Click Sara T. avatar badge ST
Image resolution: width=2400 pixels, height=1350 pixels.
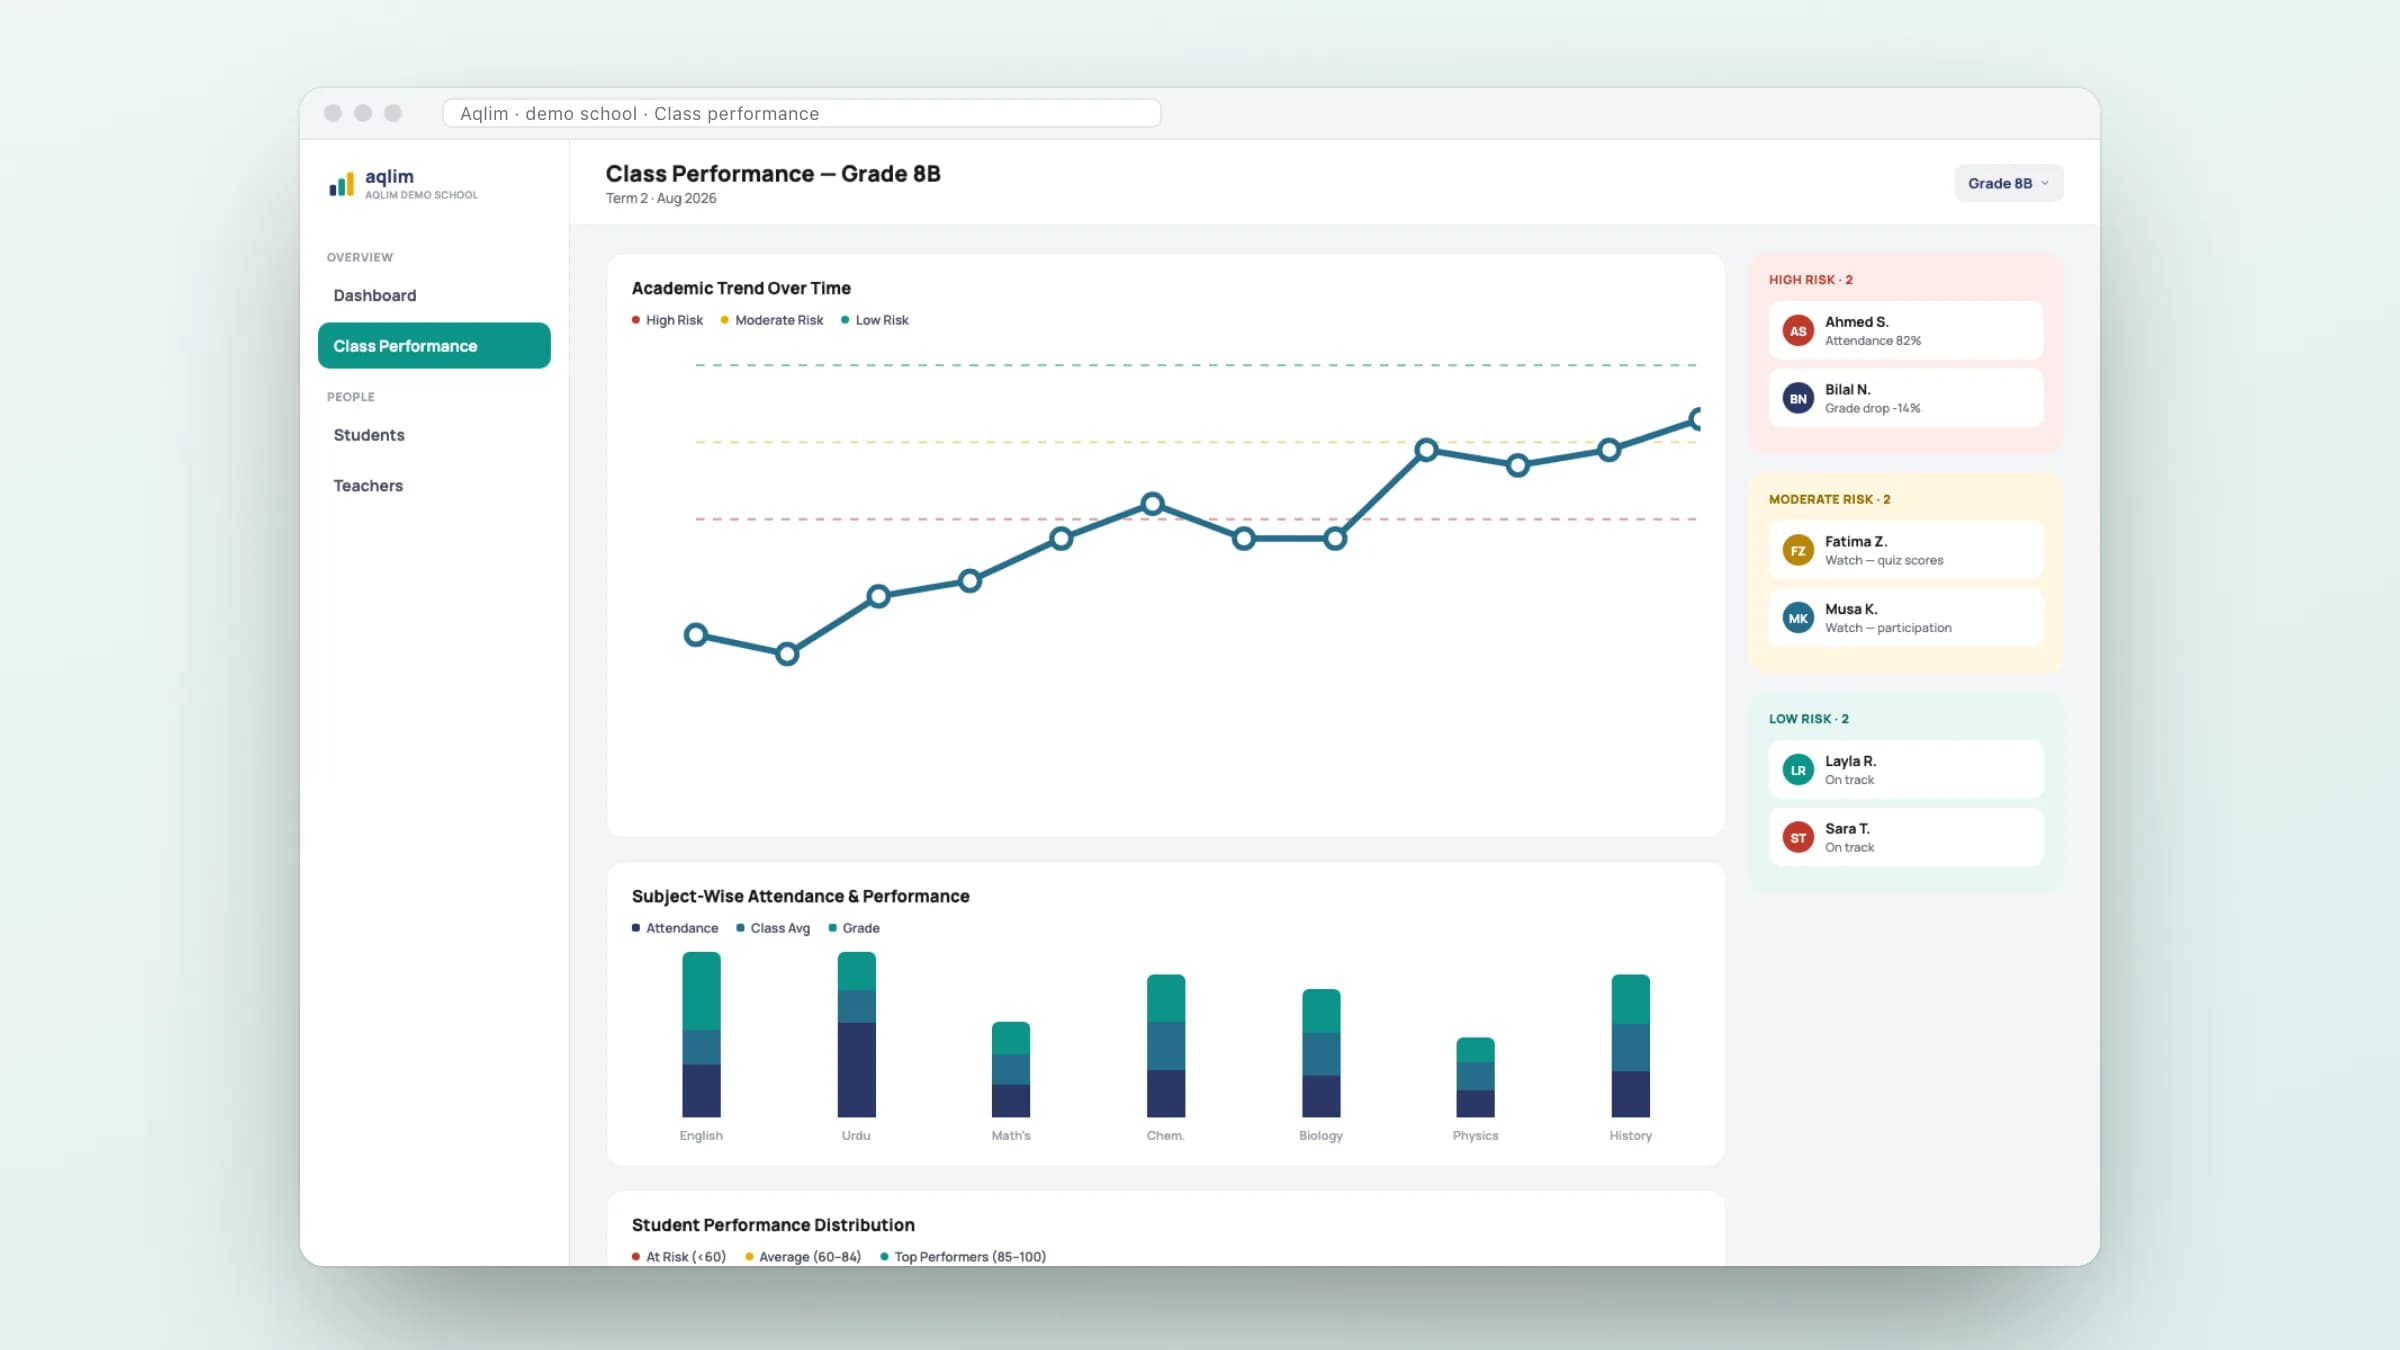point(1798,838)
